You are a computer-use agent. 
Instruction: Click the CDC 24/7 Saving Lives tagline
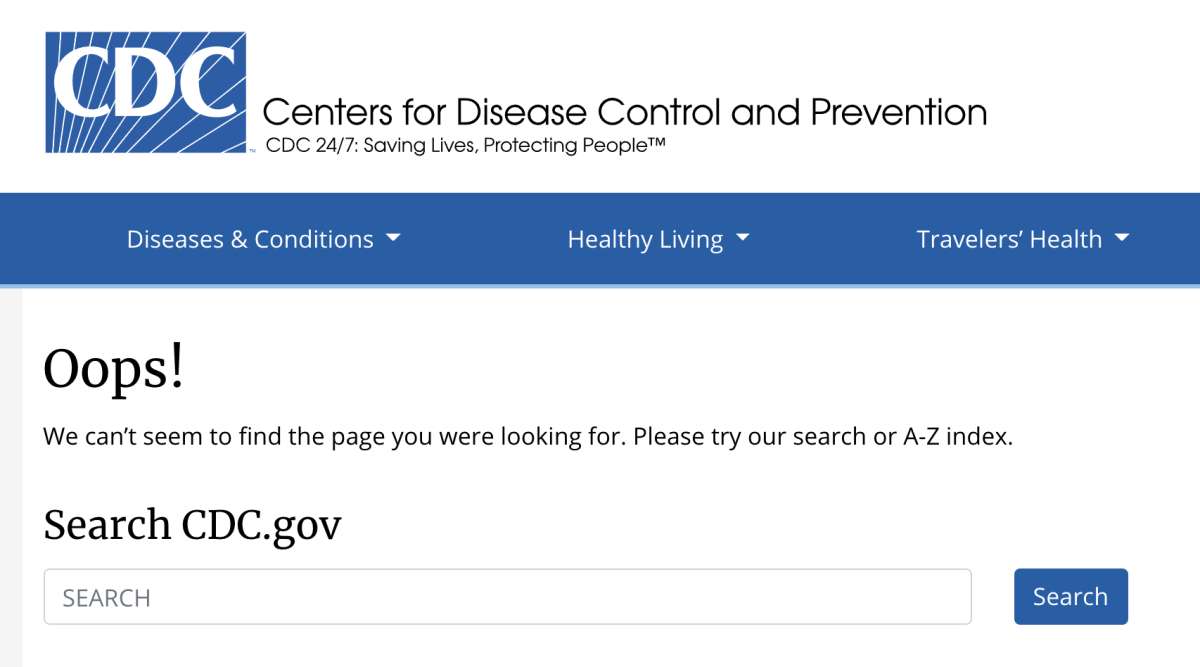(465, 146)
